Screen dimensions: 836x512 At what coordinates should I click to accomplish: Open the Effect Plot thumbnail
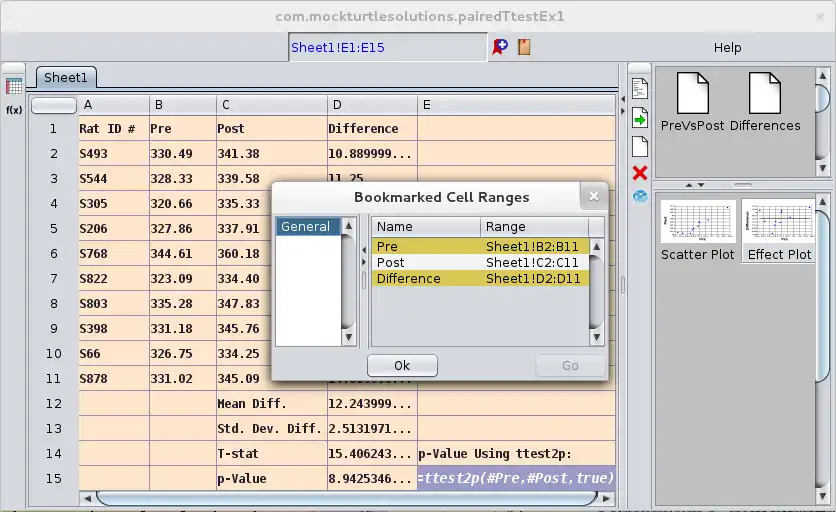click(x=779, y=231)
